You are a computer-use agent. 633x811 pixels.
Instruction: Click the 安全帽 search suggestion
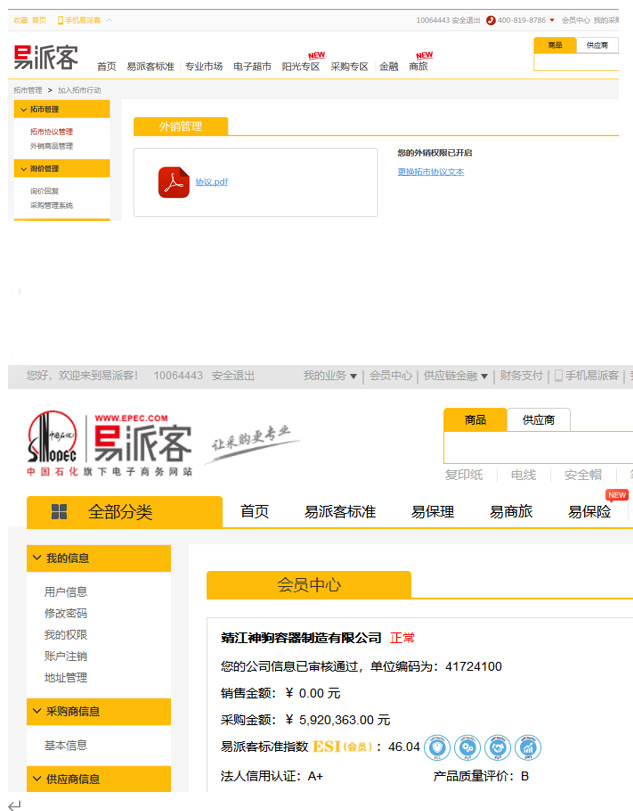point(583,475)
